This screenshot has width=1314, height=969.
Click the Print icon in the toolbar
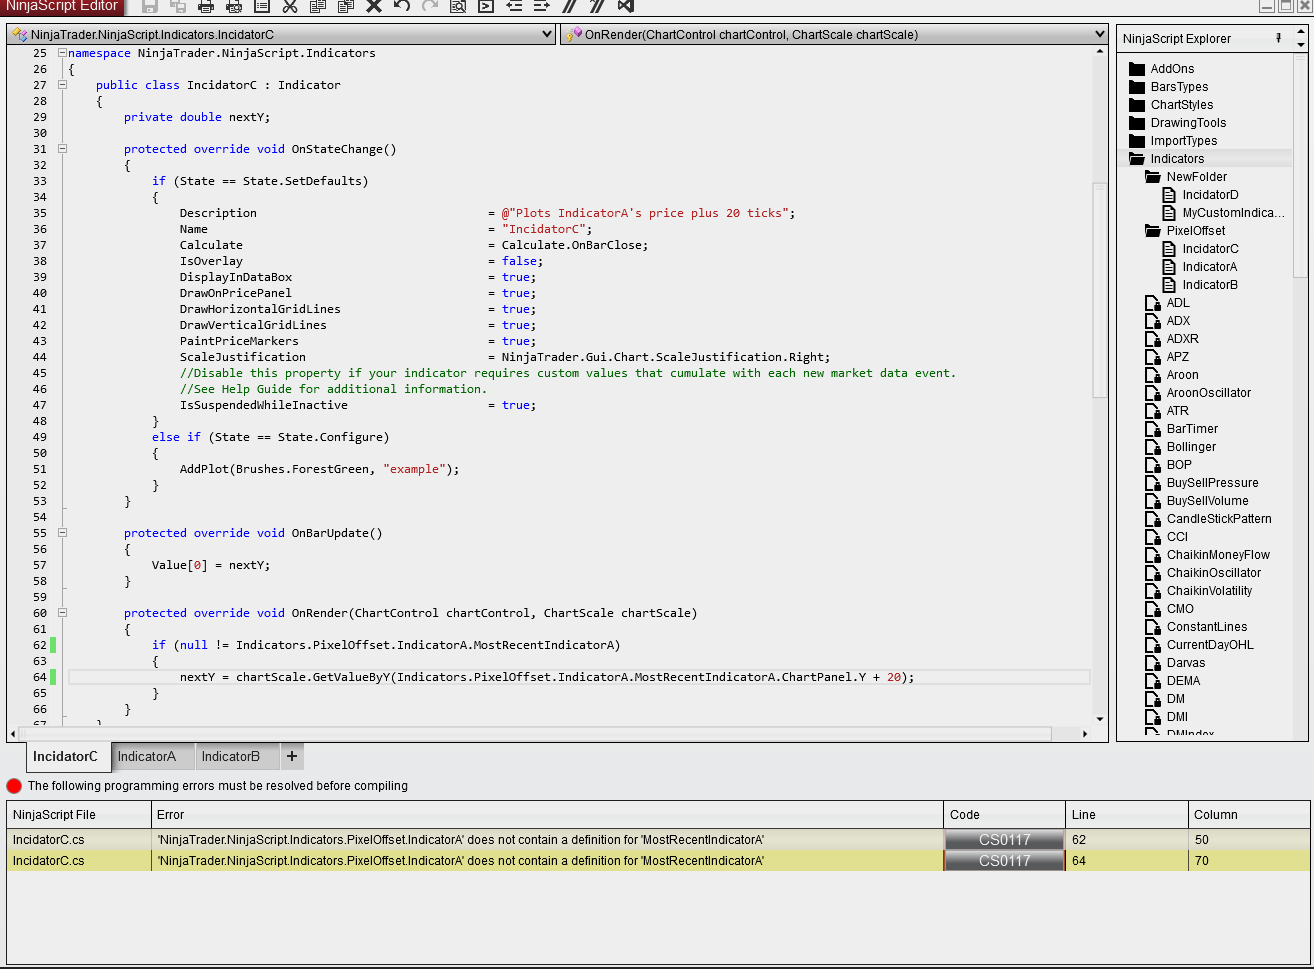pos(206,7)
